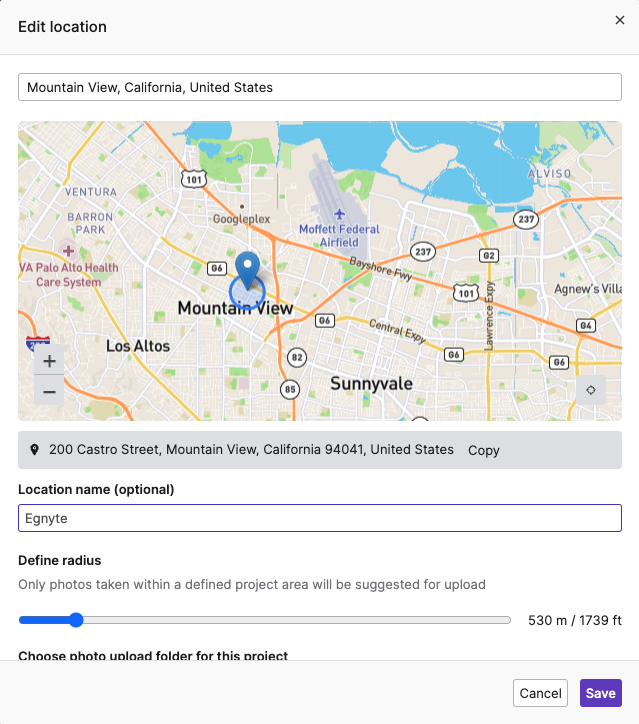
Task: Focus the Location name field containing Egnyte
Action: click(320, 518)
